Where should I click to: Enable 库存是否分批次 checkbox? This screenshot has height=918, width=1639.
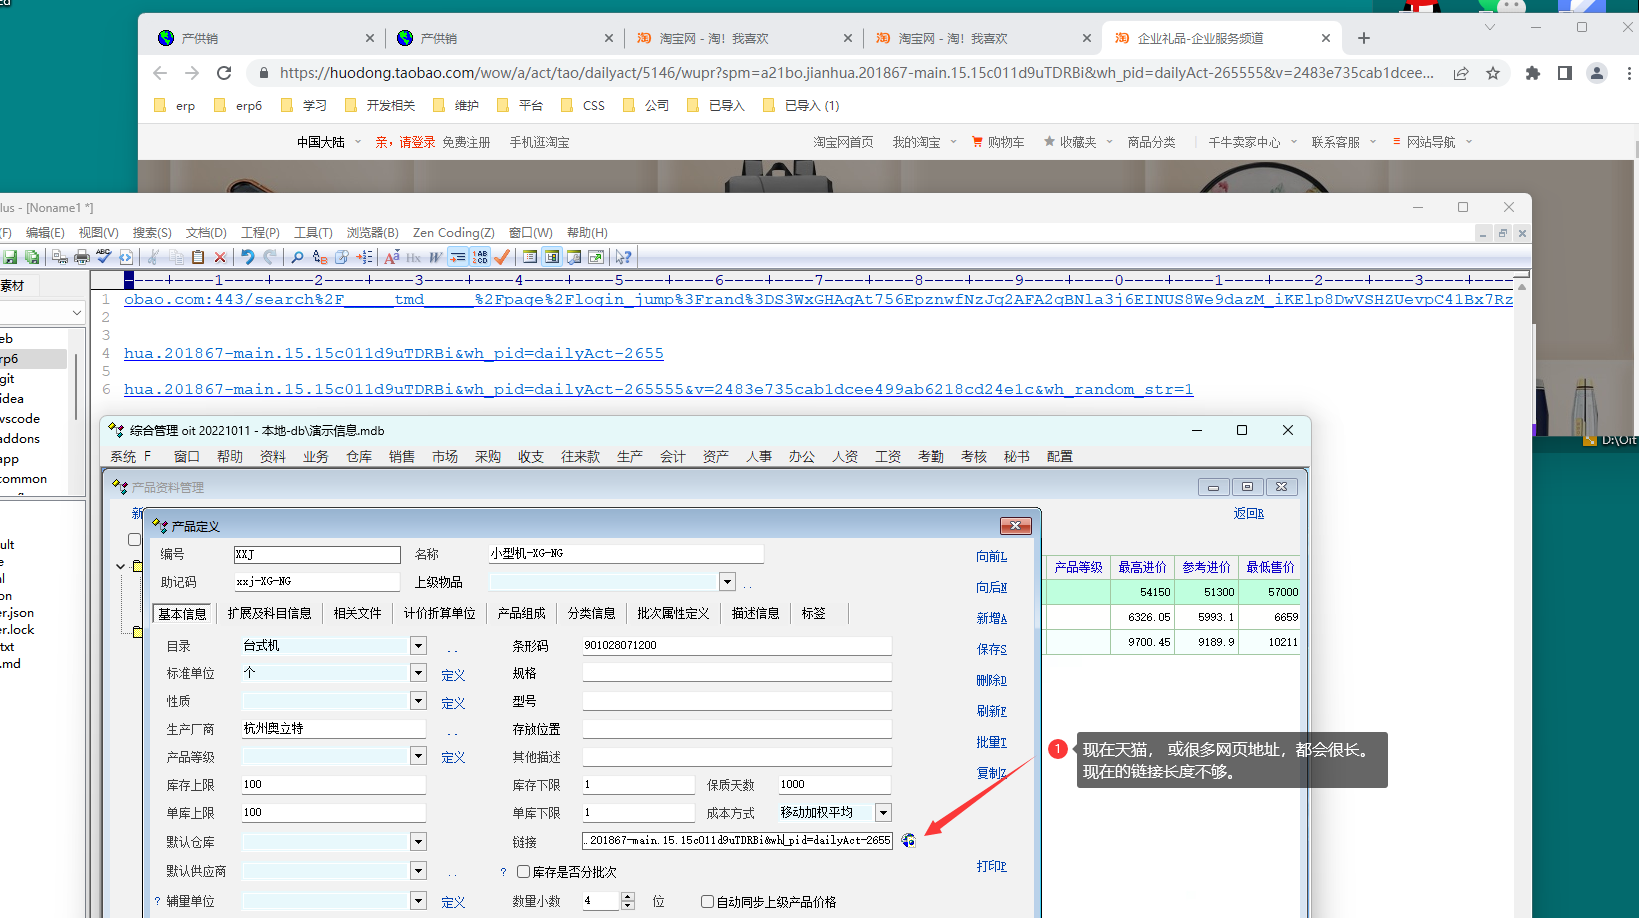click(x=523, y=872)
